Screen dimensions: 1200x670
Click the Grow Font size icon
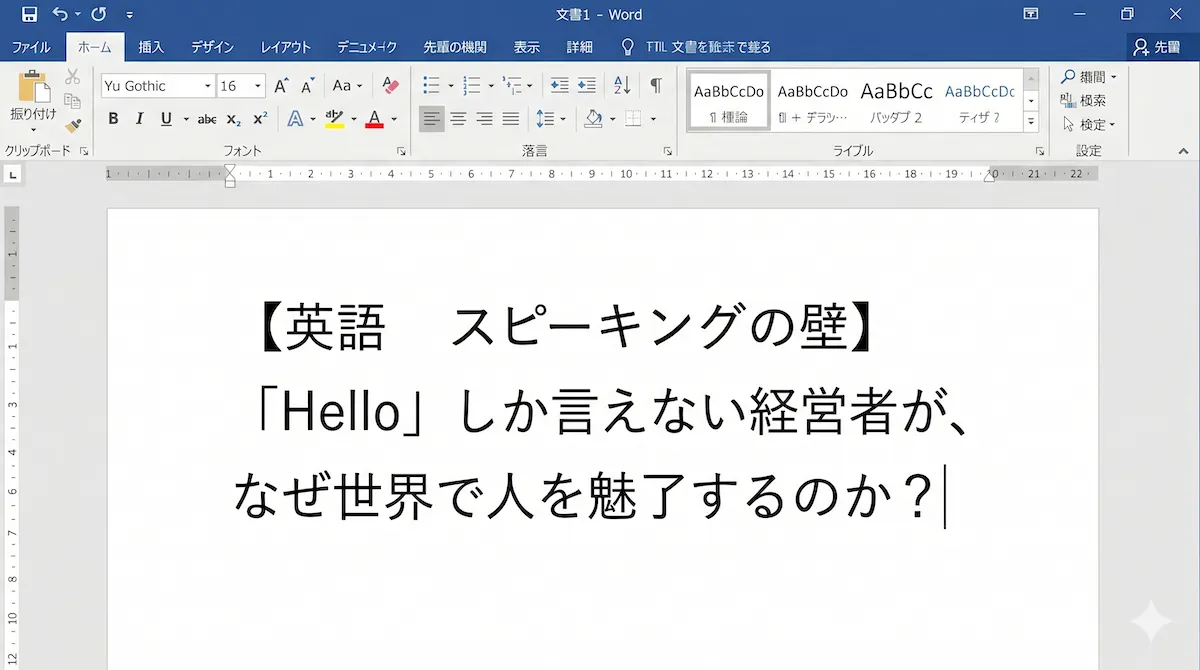pos(282,86)
